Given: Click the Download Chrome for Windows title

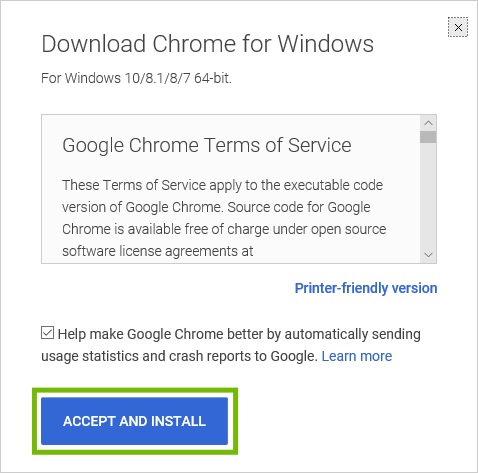Looking at the screenshot, I should pos(207,44).
